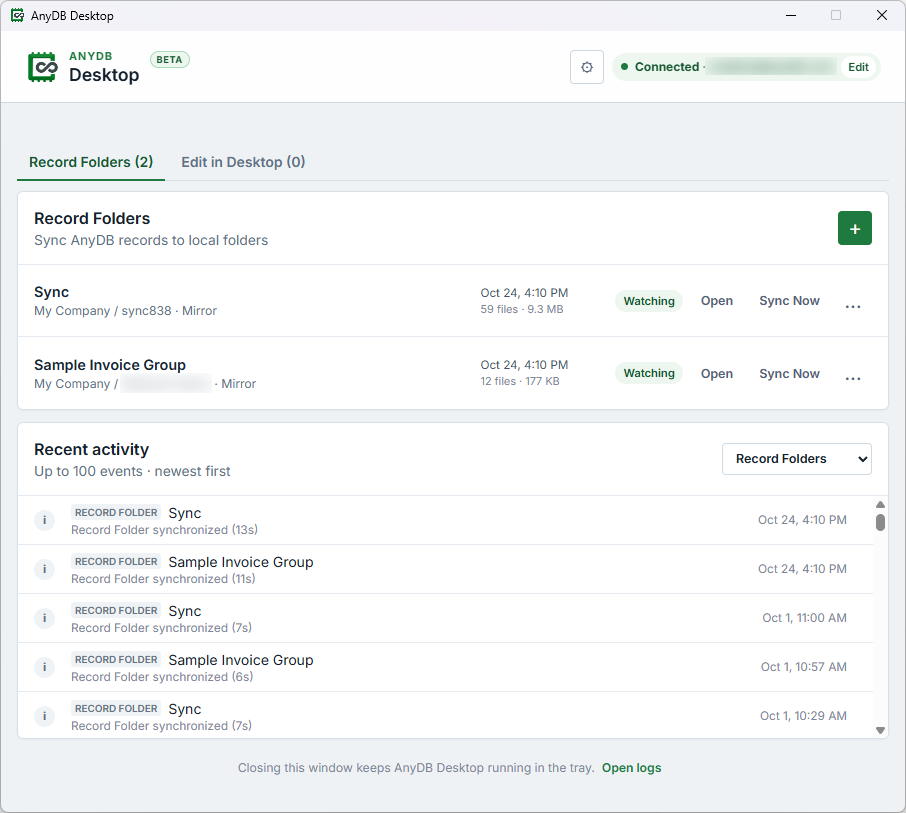Sync Now the Sample Invoice Group folder
Image resolution: width=906 pixels, height=813 pixels.
[789, 374]
